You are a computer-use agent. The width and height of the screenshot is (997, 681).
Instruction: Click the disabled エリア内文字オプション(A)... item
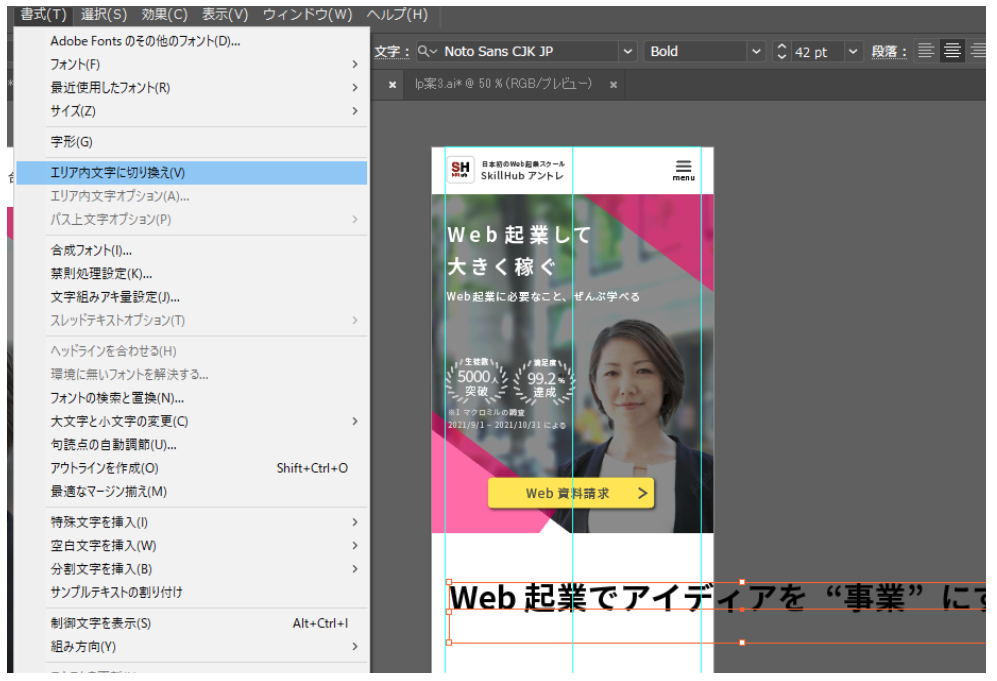click(191, 196)
